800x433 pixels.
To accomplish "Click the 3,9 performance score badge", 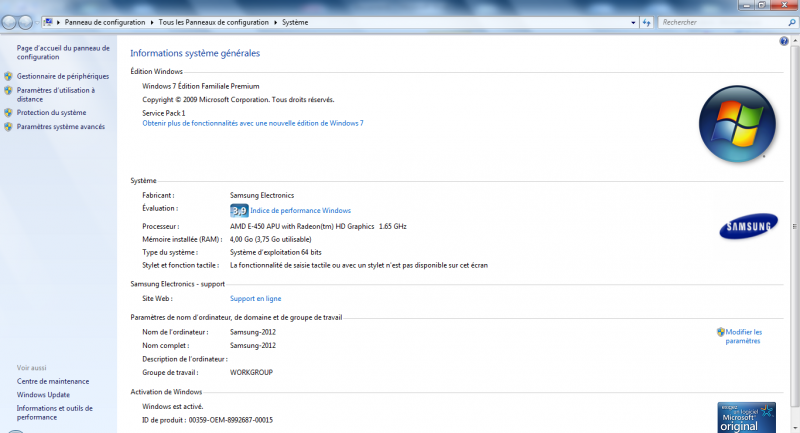I will 239,210.
